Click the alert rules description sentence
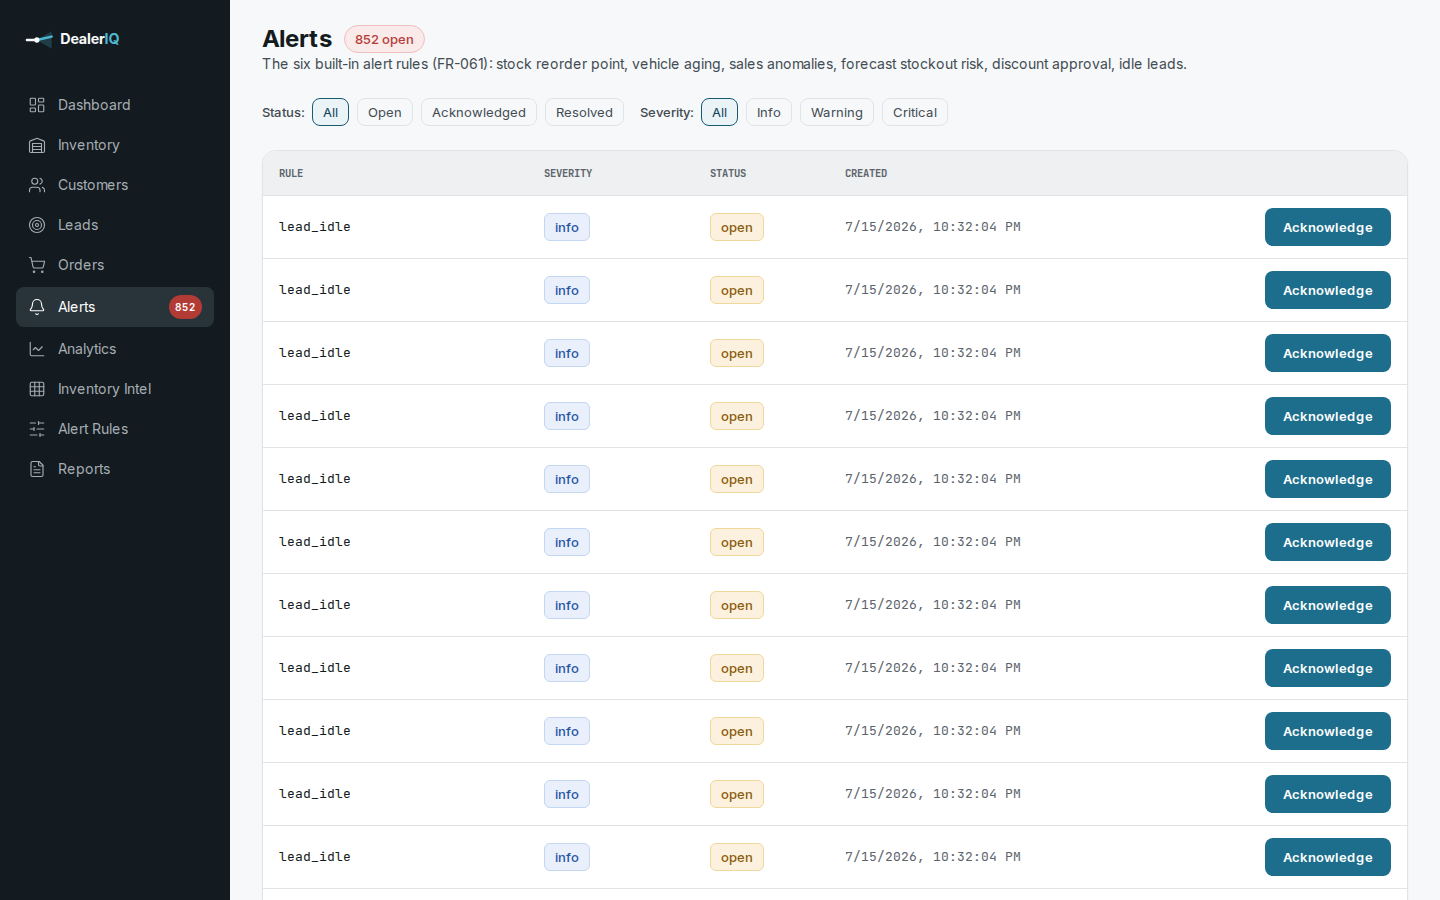 (x=724, y=64)
